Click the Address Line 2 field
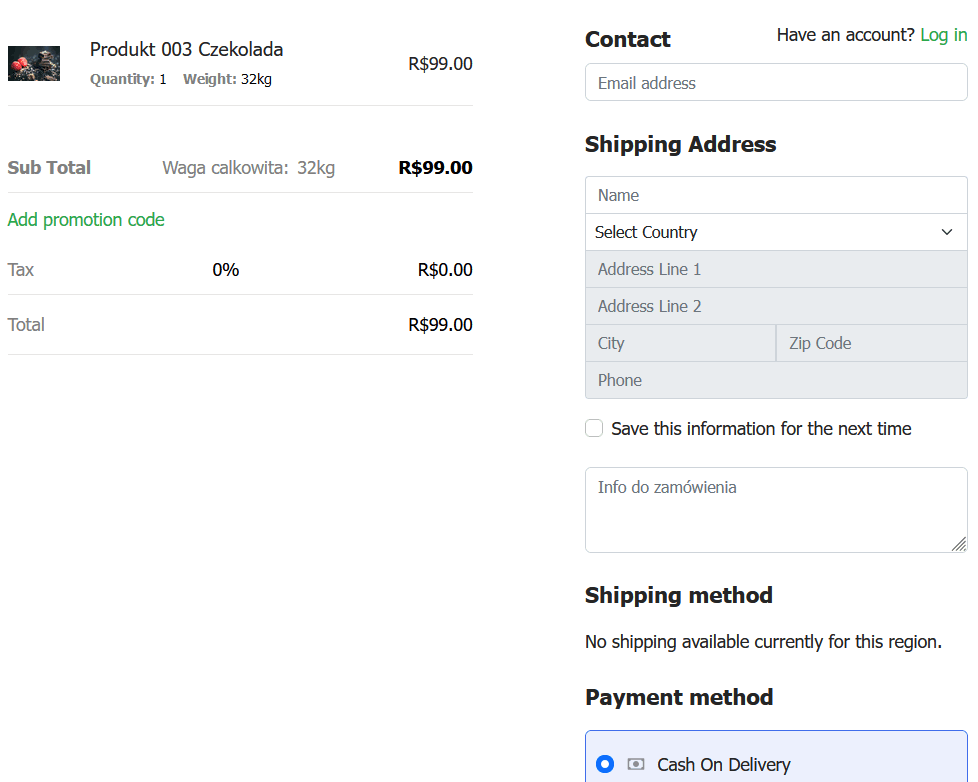 pos(776,306)
